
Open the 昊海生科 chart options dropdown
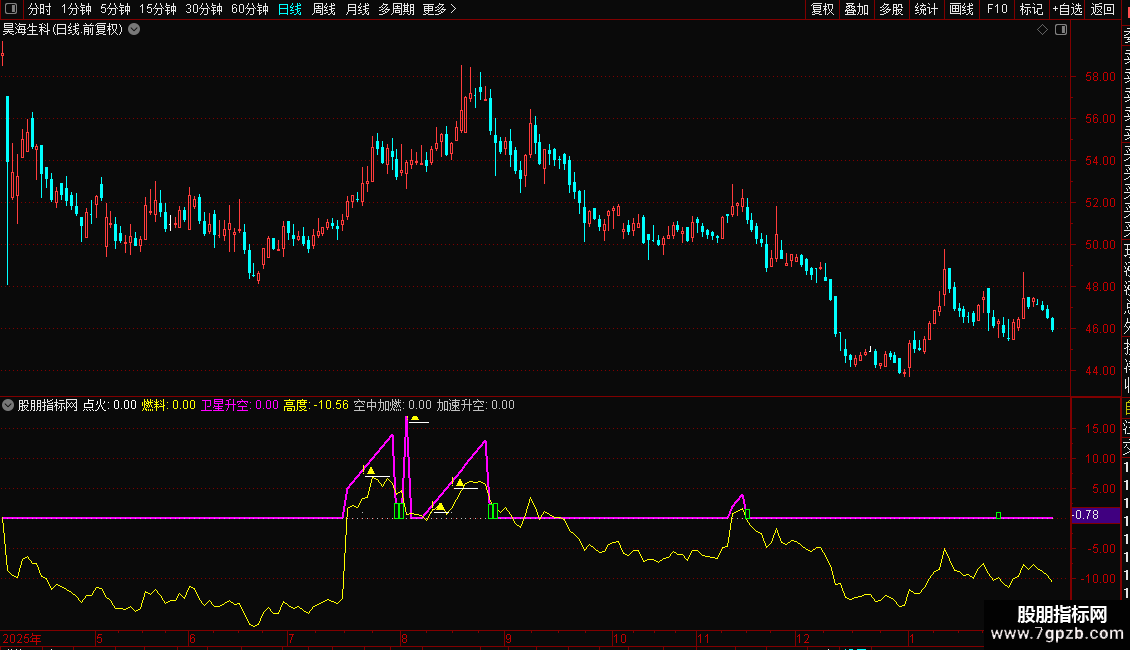coord(134,30)
